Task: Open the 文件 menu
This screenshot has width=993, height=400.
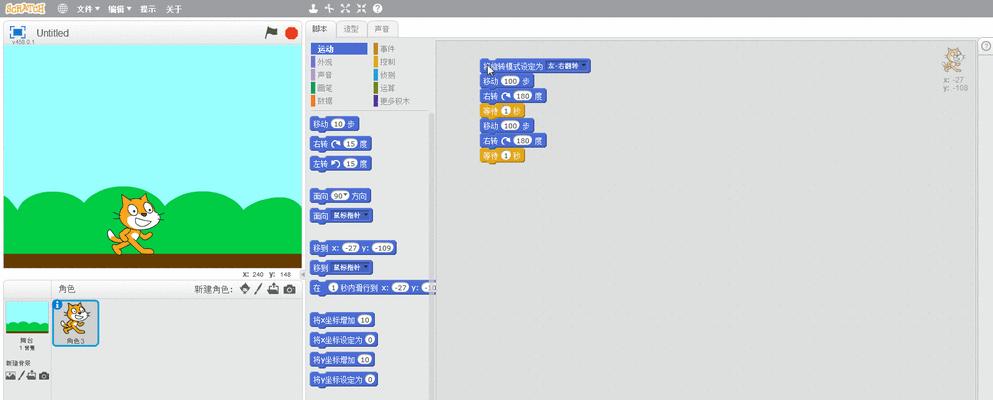Action: (88, 9)
